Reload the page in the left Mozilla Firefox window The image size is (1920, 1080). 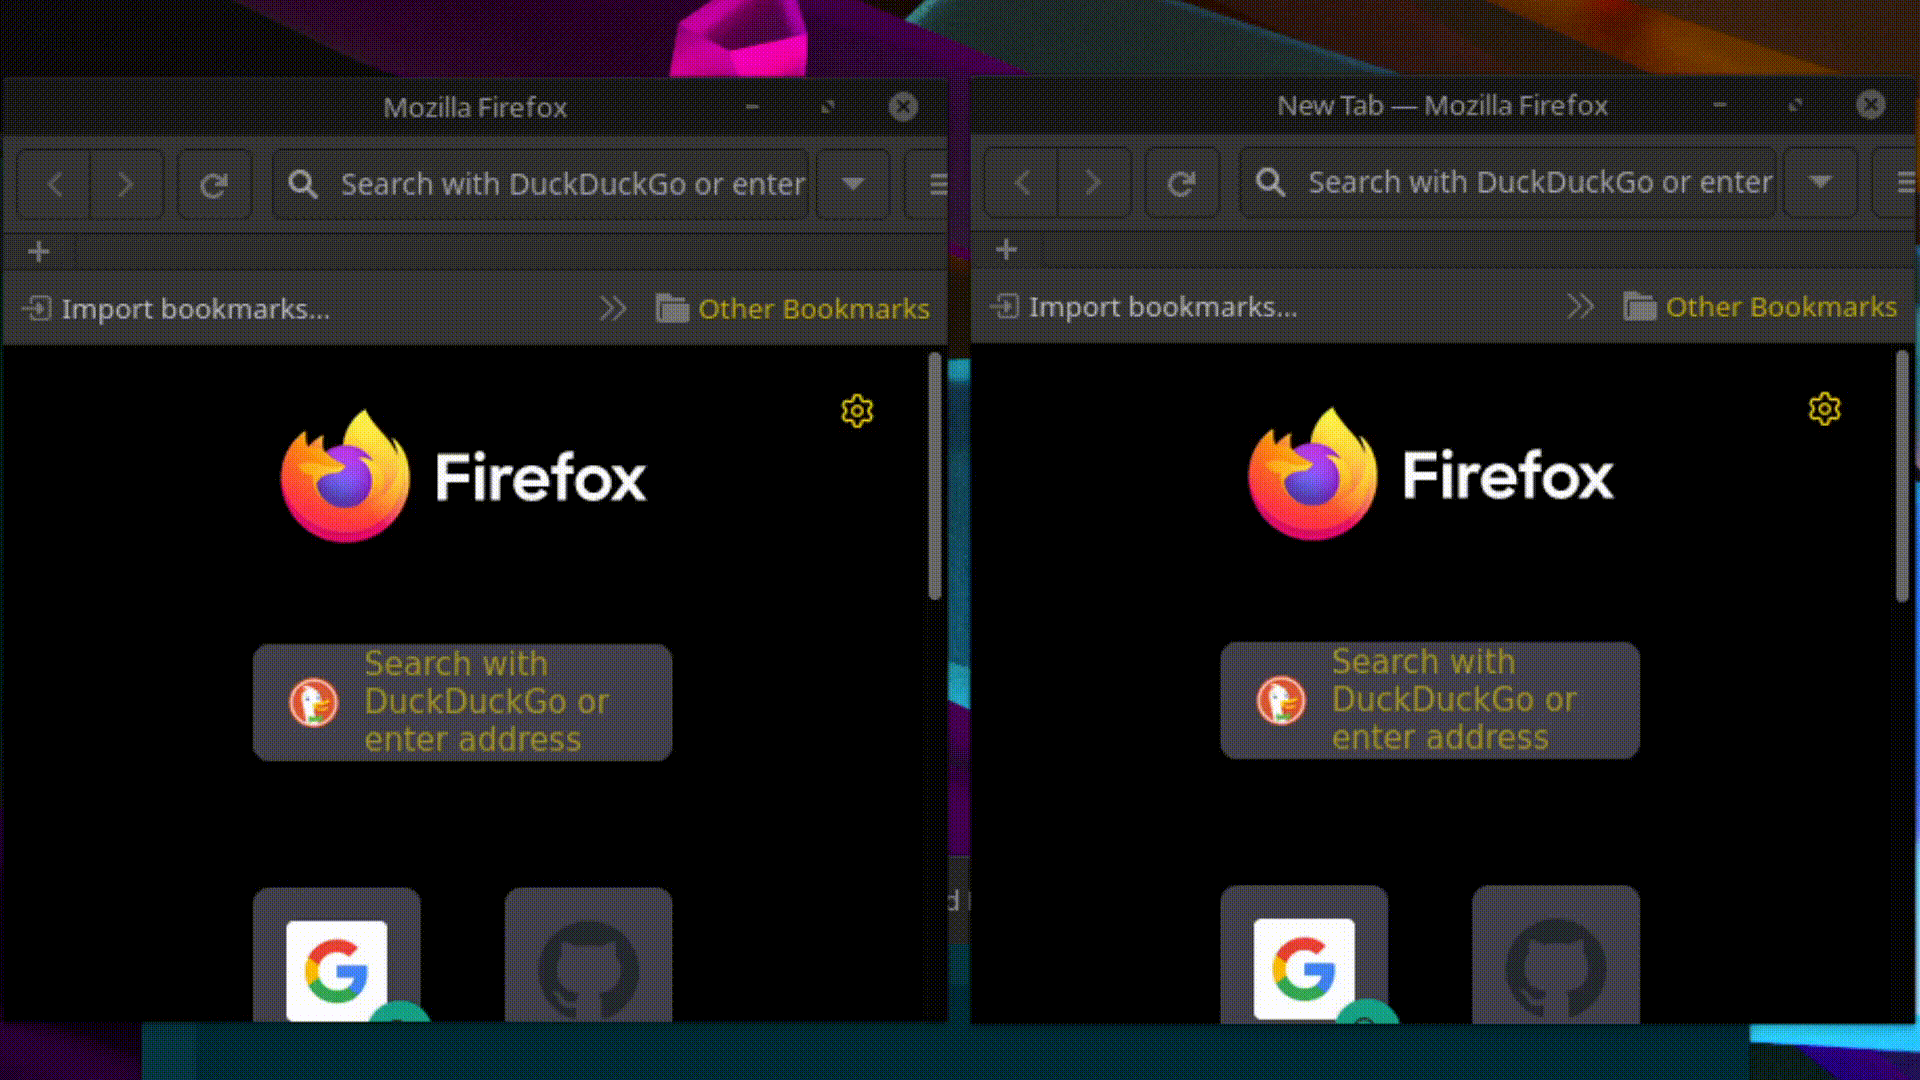[214, 184]
